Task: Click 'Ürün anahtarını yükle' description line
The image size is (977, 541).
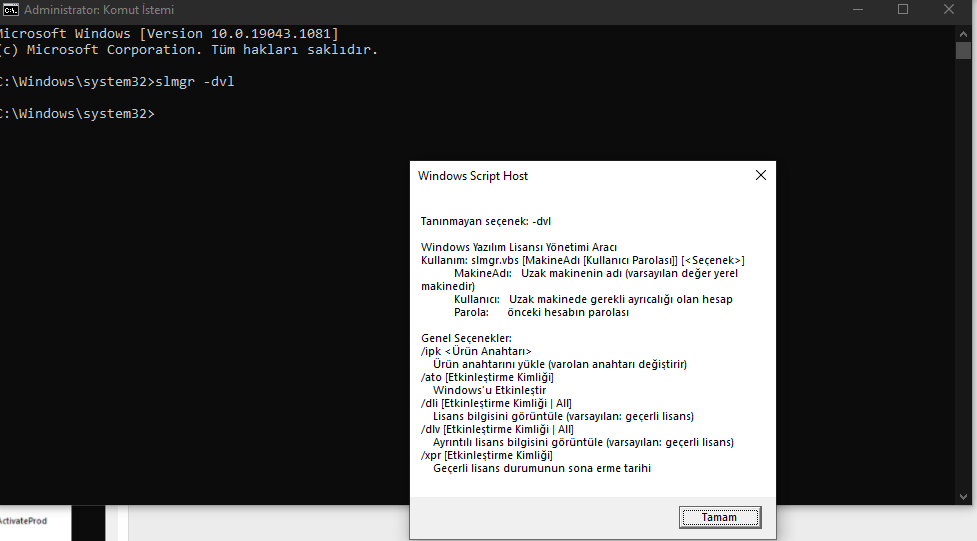Action: (560, 365)
